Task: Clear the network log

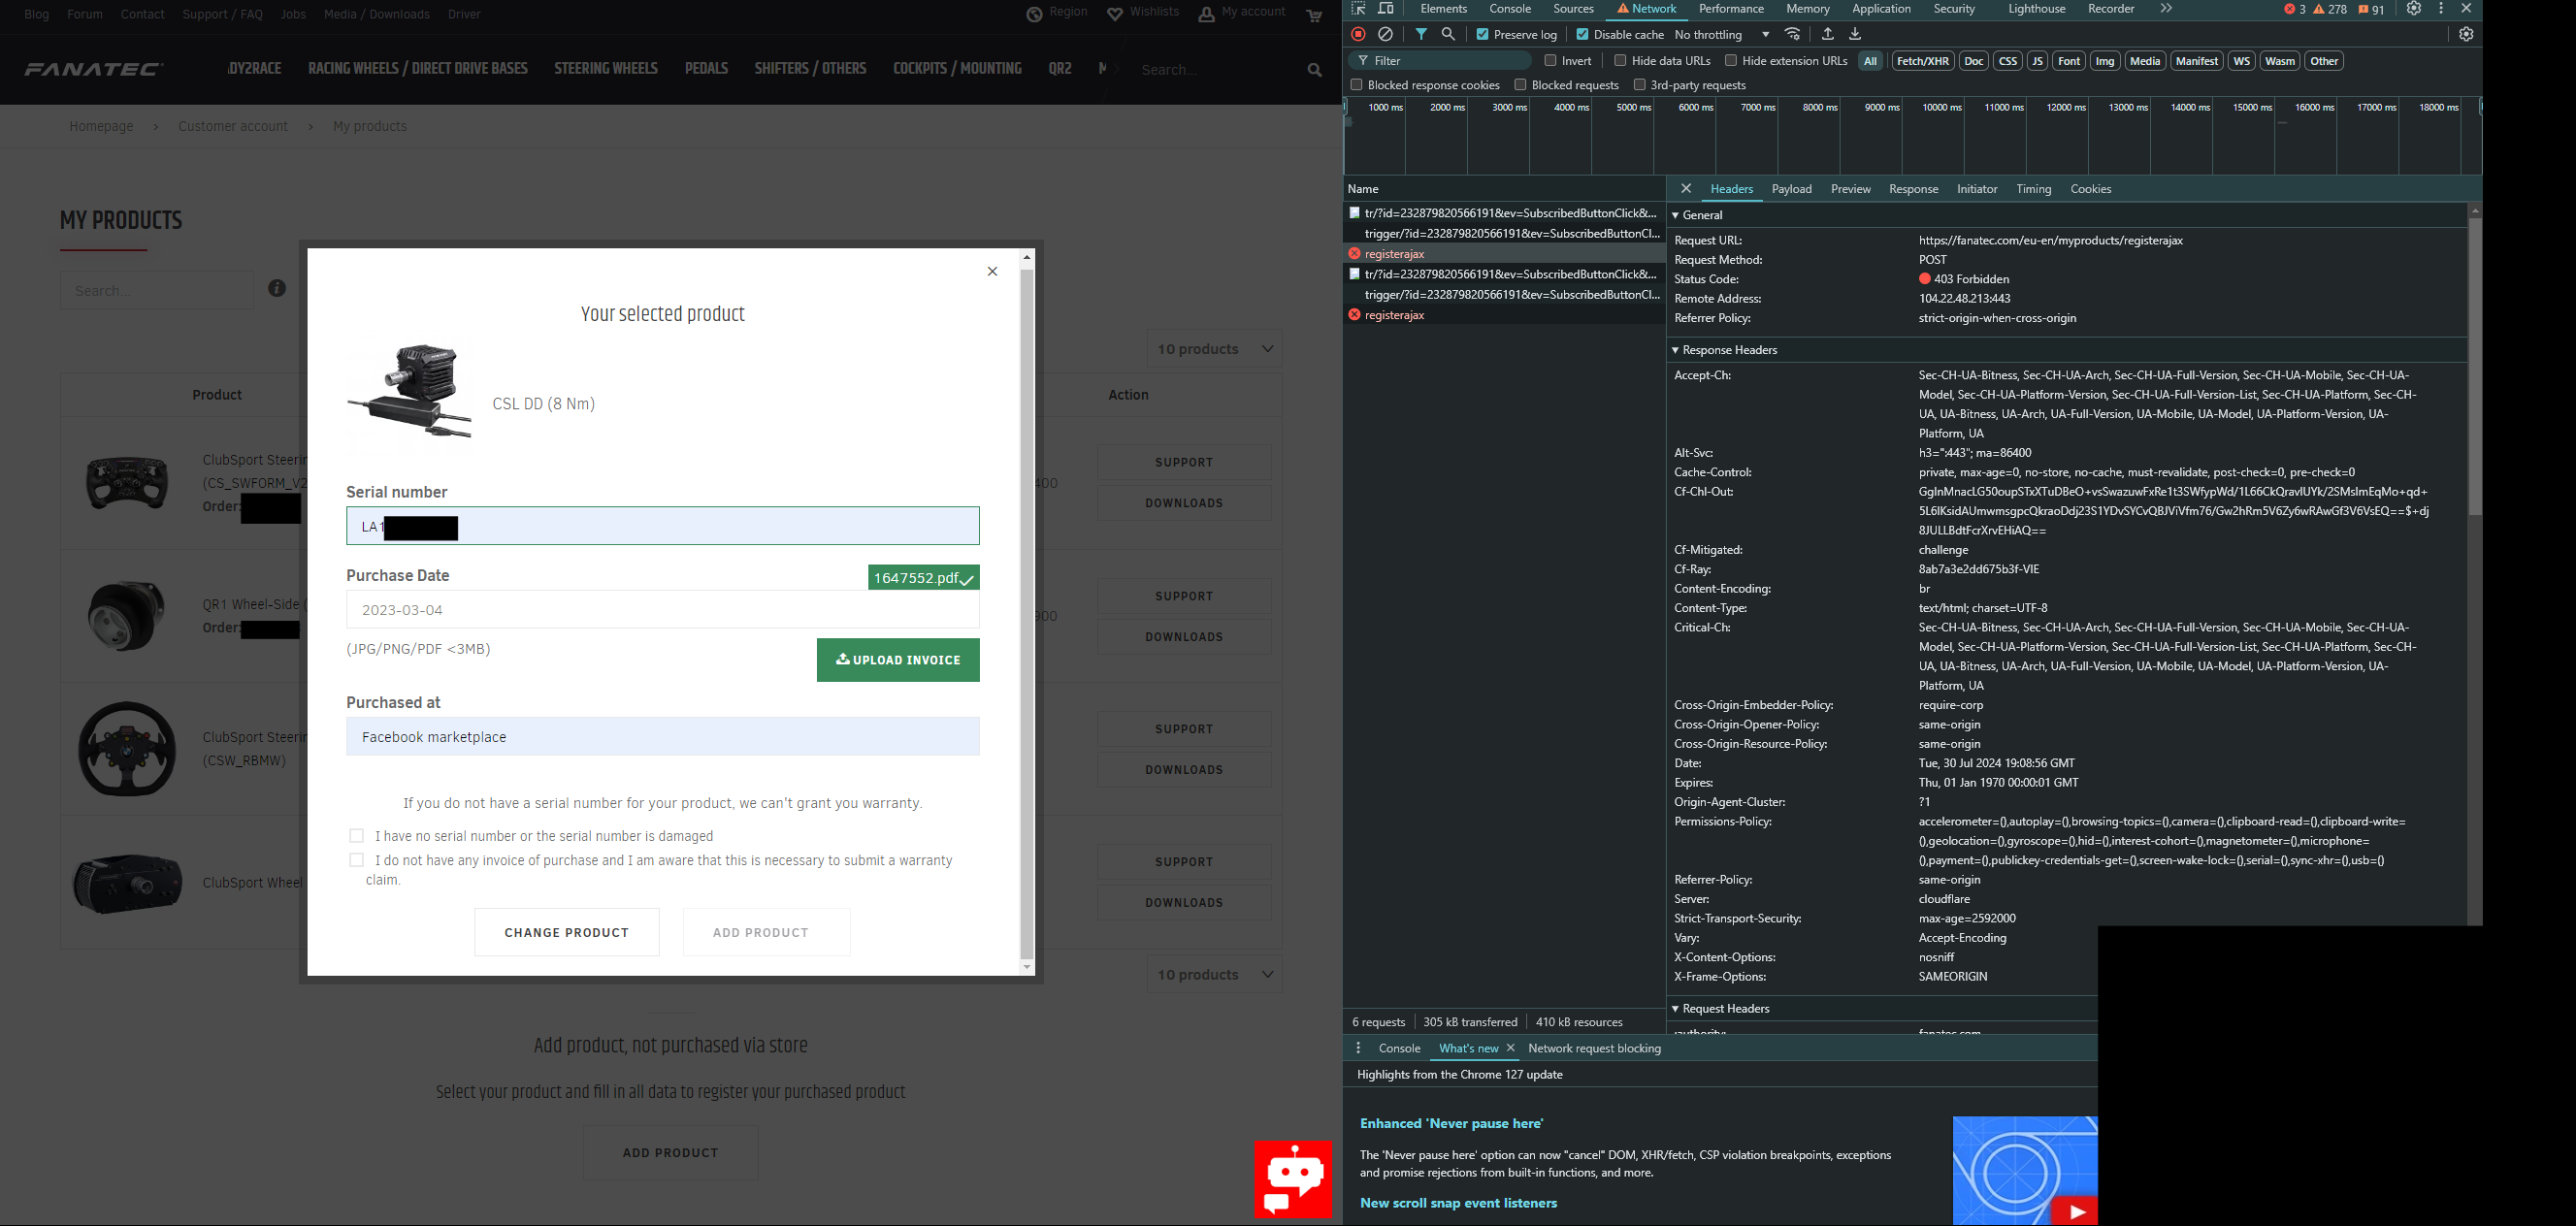Action: tap(1386, 34)
